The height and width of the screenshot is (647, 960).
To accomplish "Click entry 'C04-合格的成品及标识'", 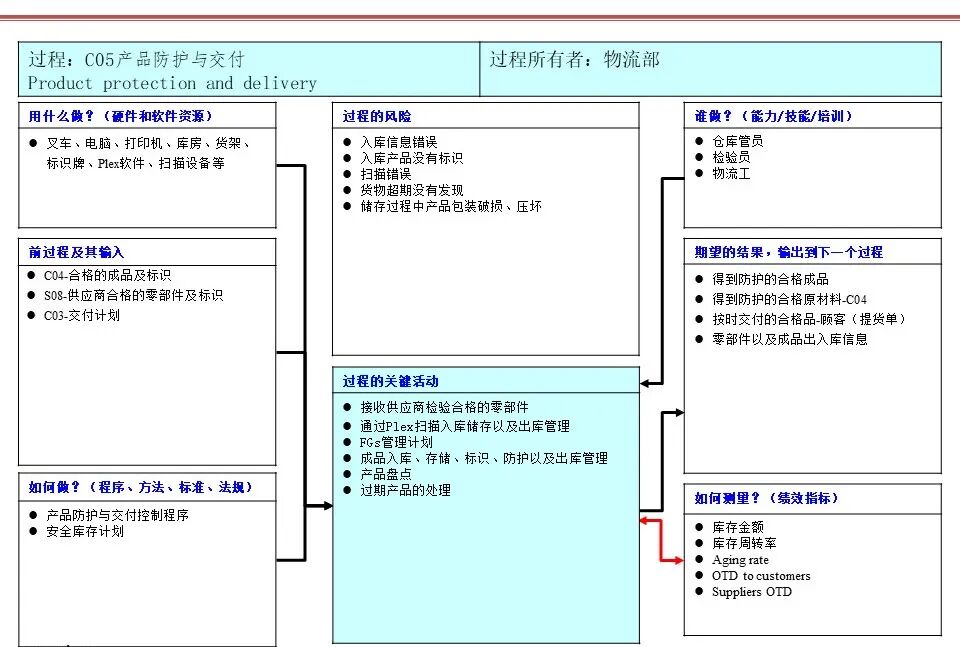I will 107,275.
